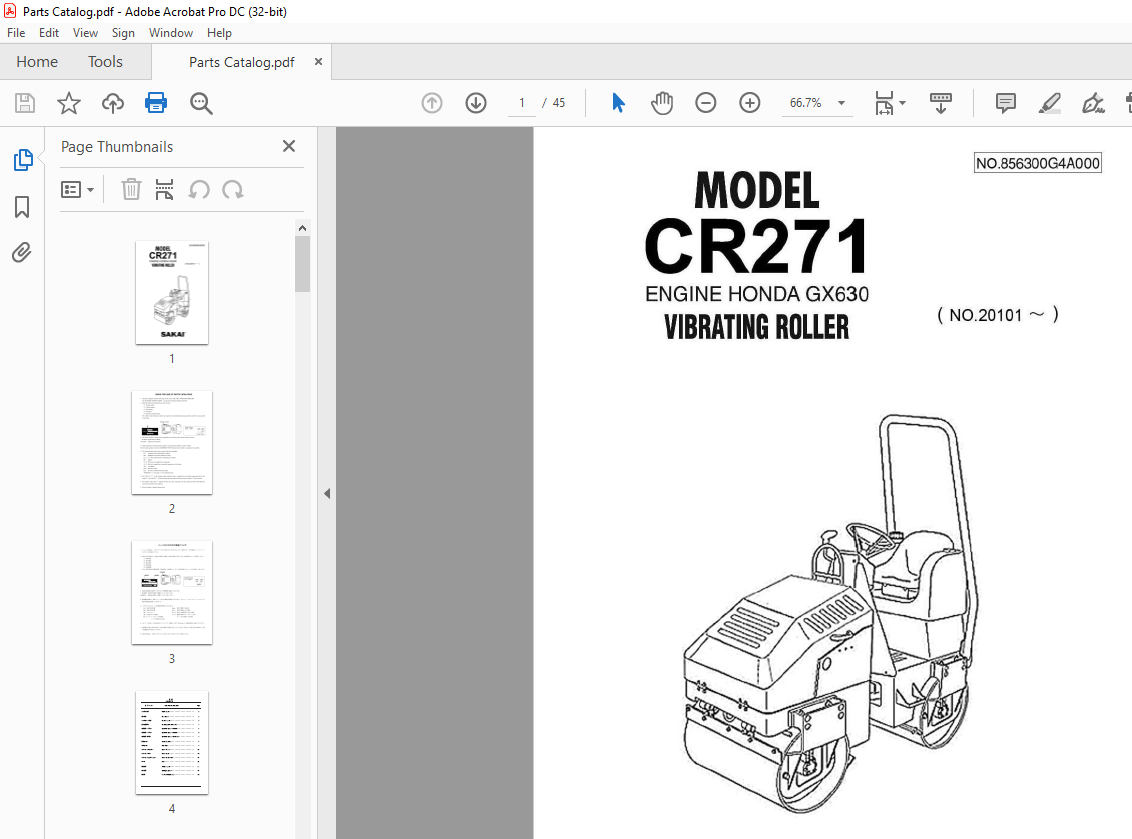Screen dimensions: 1132x839
Task: Add the star bookmark to this file
Action: [69, 103]
